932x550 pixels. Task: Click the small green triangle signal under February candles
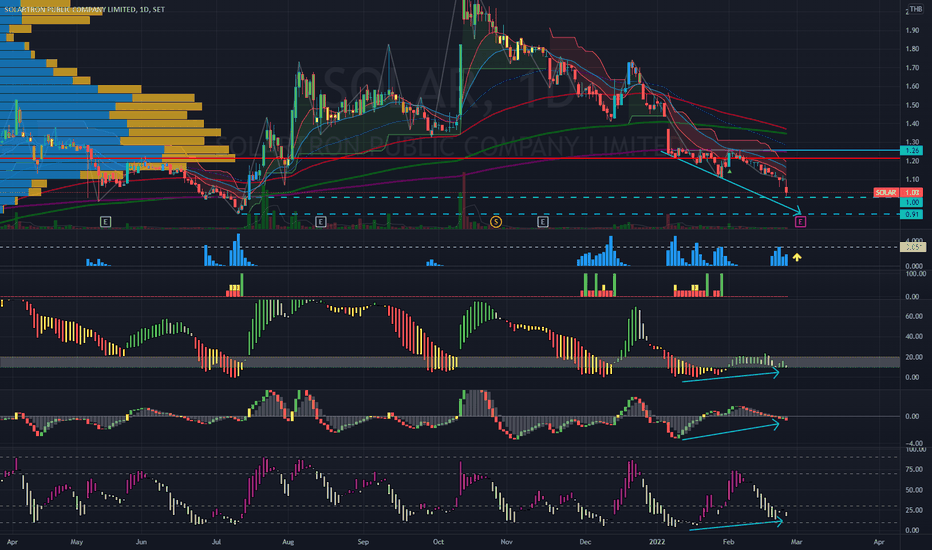[729, 171]
